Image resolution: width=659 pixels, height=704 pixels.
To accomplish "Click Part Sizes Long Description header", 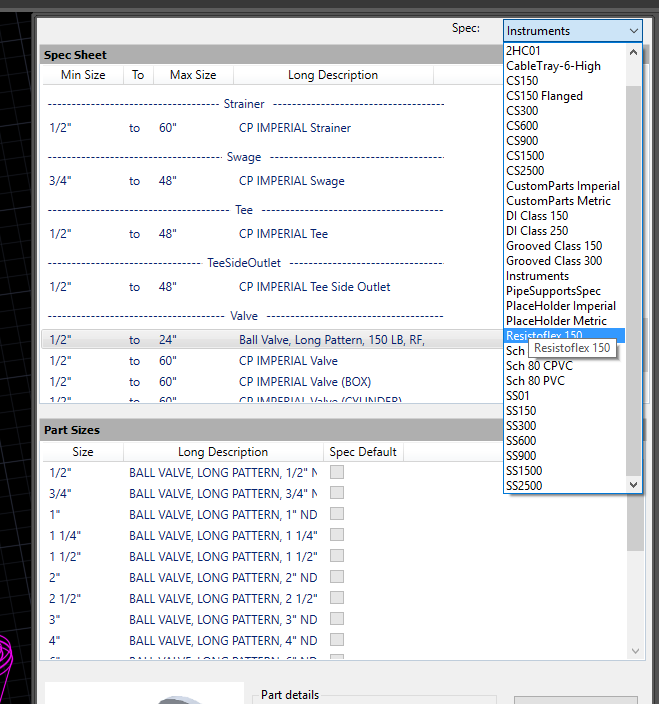I will point(223,452).
